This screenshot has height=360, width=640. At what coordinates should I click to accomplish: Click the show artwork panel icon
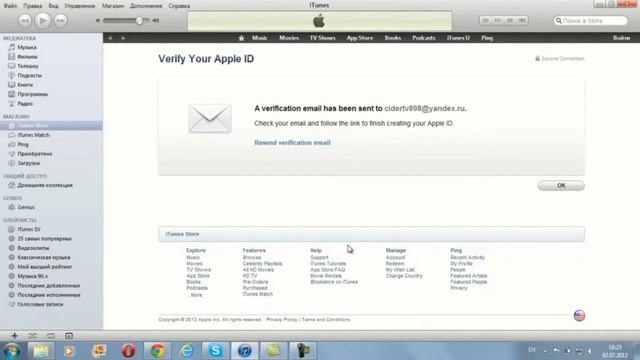69,336
